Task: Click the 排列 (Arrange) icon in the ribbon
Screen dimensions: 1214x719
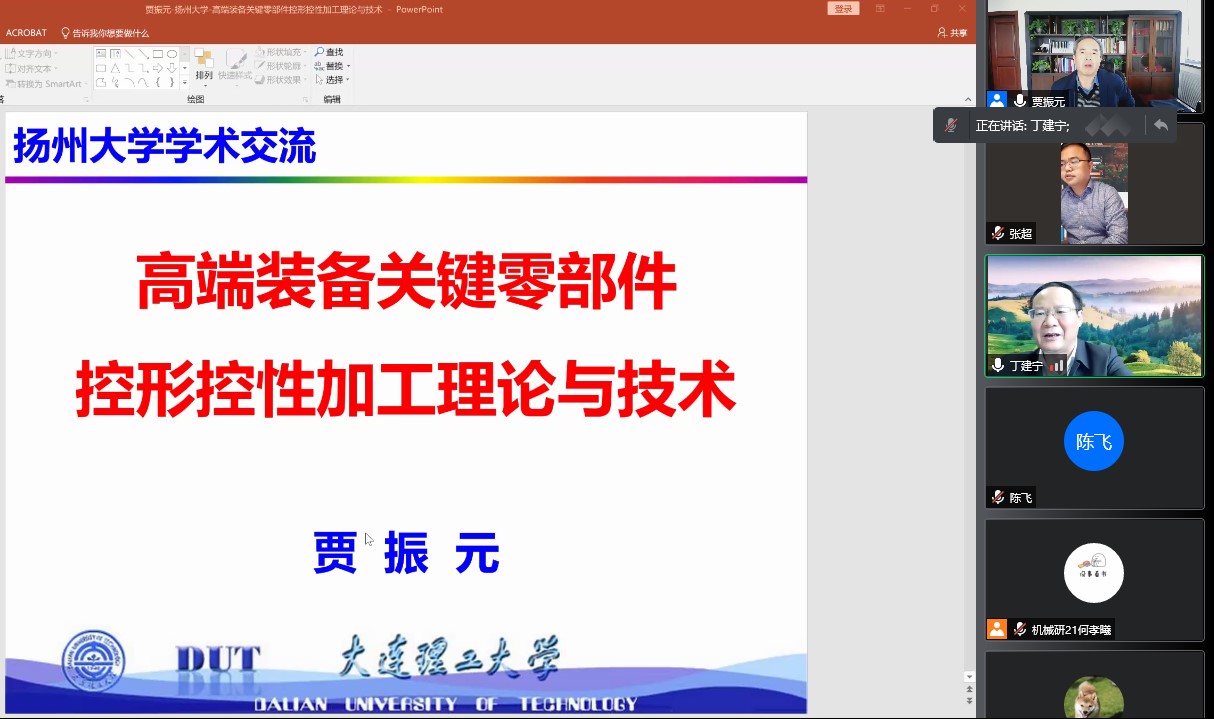Action: [204, 64]
